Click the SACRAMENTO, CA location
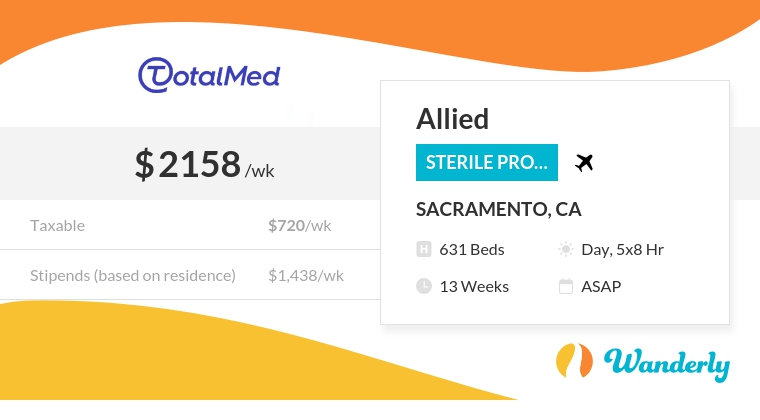This screenshot has height=420, width=760. click(x=499, y=209)
